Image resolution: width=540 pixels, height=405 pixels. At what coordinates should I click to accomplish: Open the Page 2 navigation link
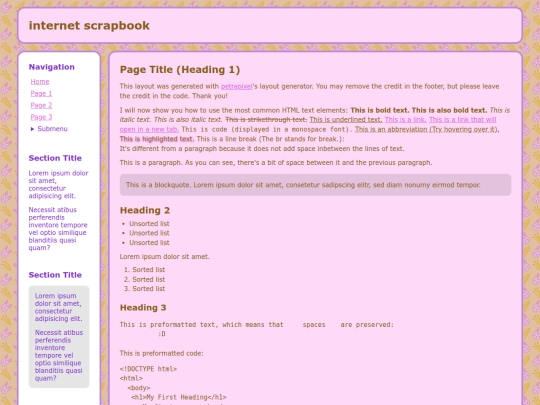coord(41,105)
